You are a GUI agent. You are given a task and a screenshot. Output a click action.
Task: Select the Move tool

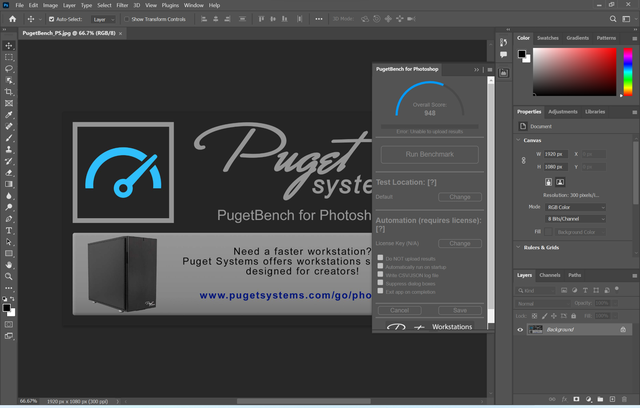[9, 46]
